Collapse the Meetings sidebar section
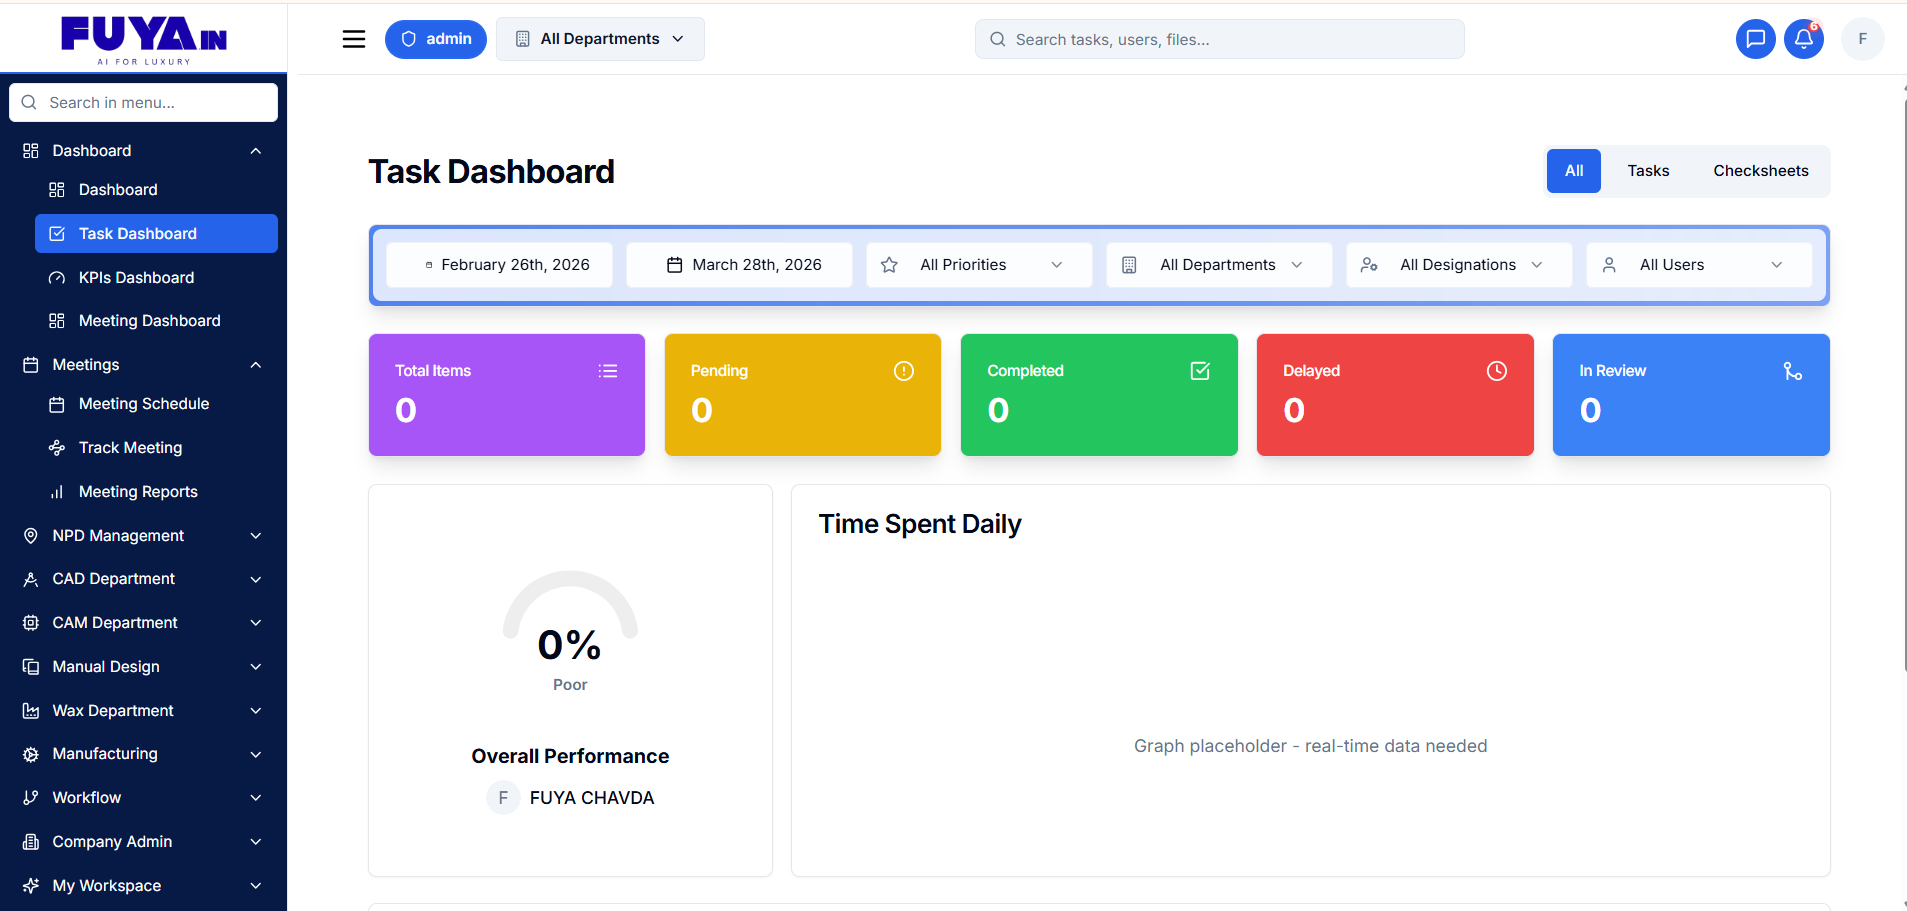 256,365
